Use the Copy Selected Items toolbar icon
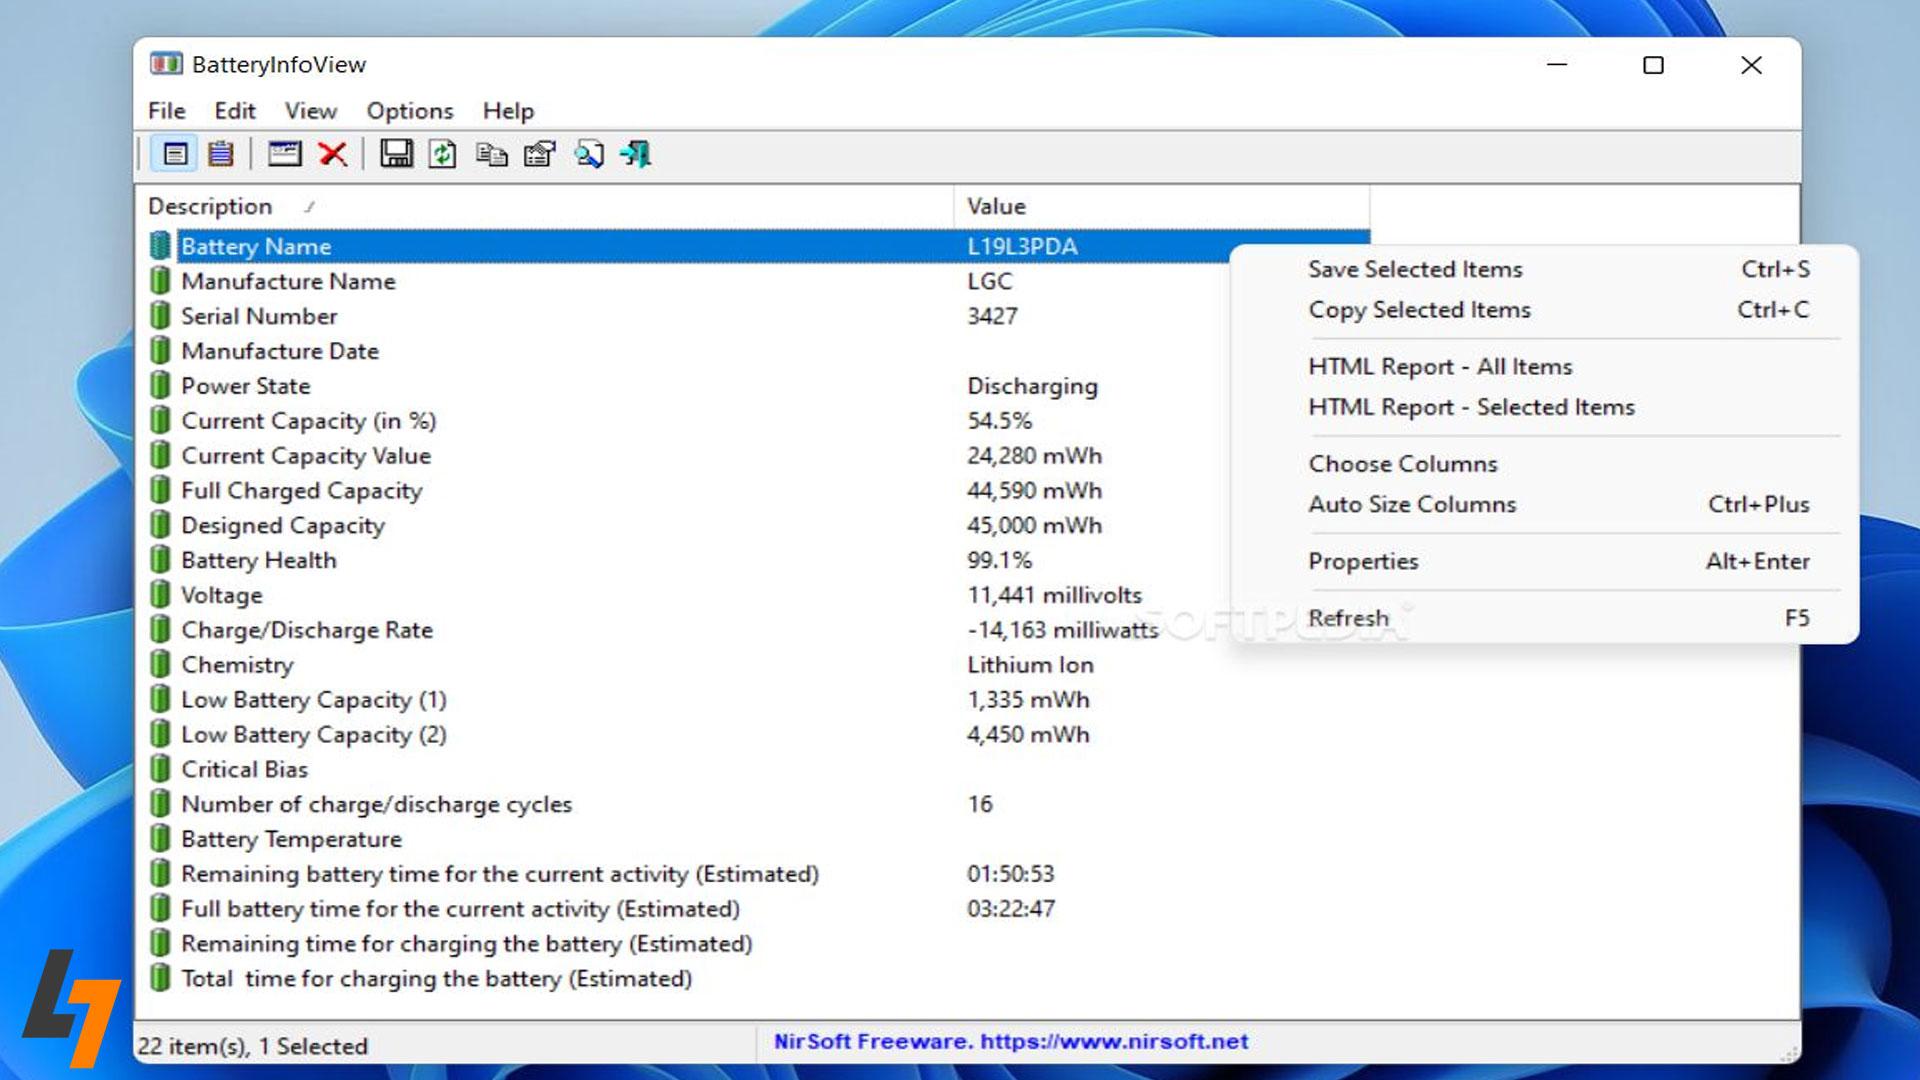 point(492,154)
